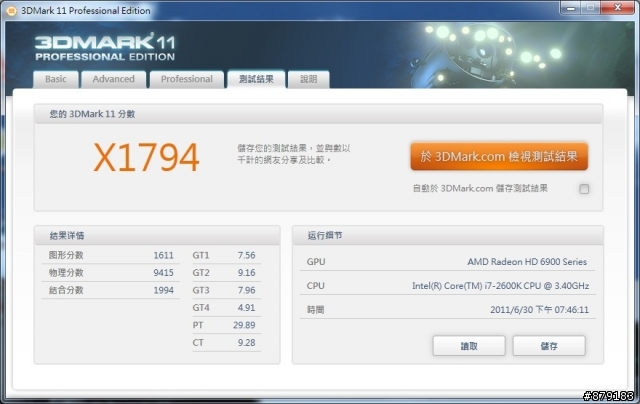Screen dimensions: 640x404
Task: Select the Professional tab
Action: (187, 79)
